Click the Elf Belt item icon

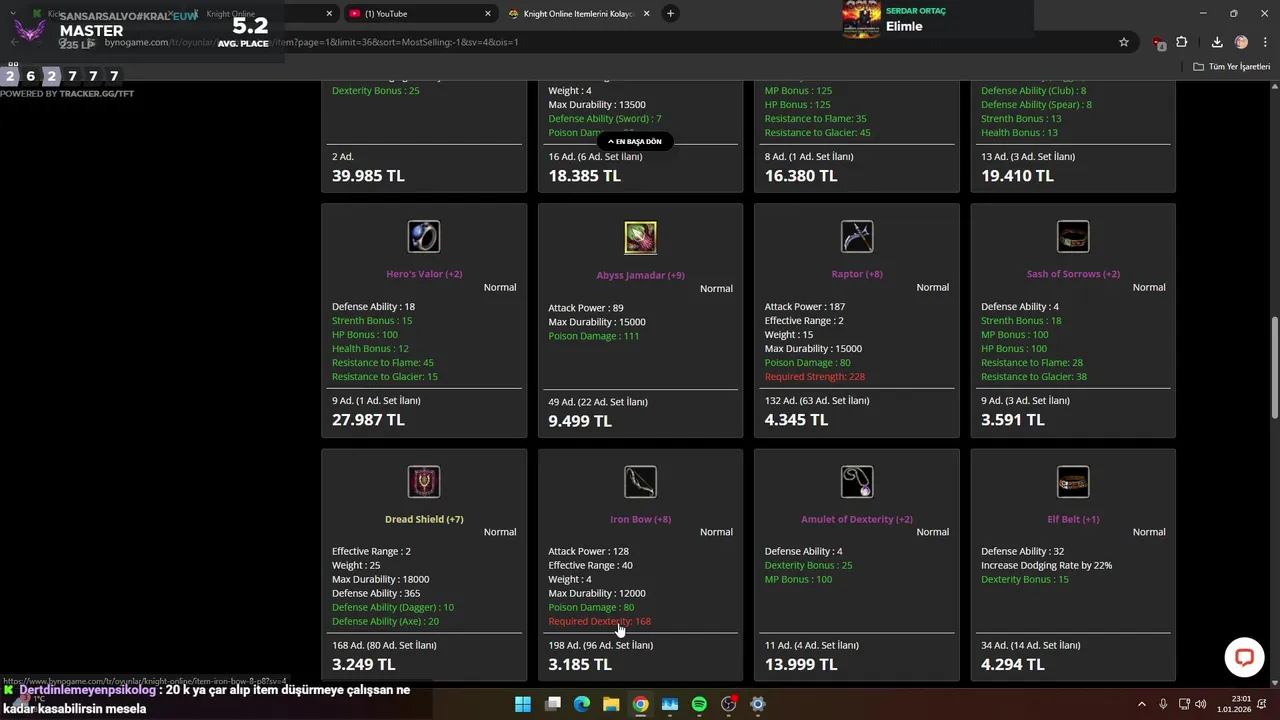tap(1073, 482)
